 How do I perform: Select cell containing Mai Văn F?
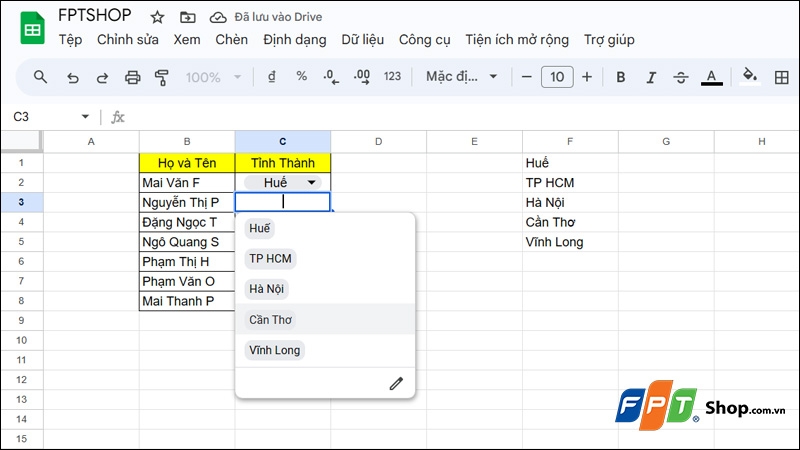(x=187, y=183)
